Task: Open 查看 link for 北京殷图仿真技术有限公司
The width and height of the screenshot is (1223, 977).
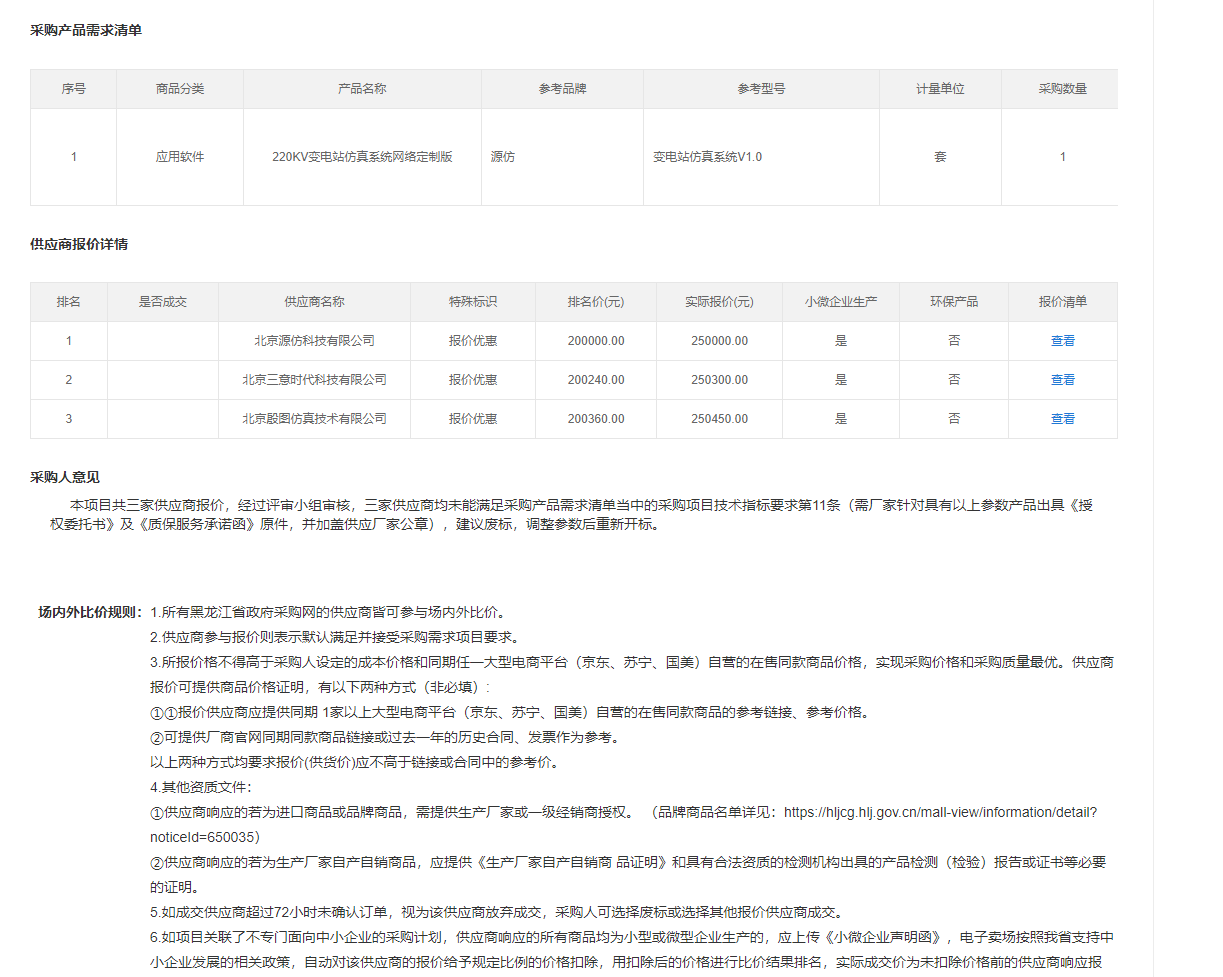Action: click(1062, 419)
